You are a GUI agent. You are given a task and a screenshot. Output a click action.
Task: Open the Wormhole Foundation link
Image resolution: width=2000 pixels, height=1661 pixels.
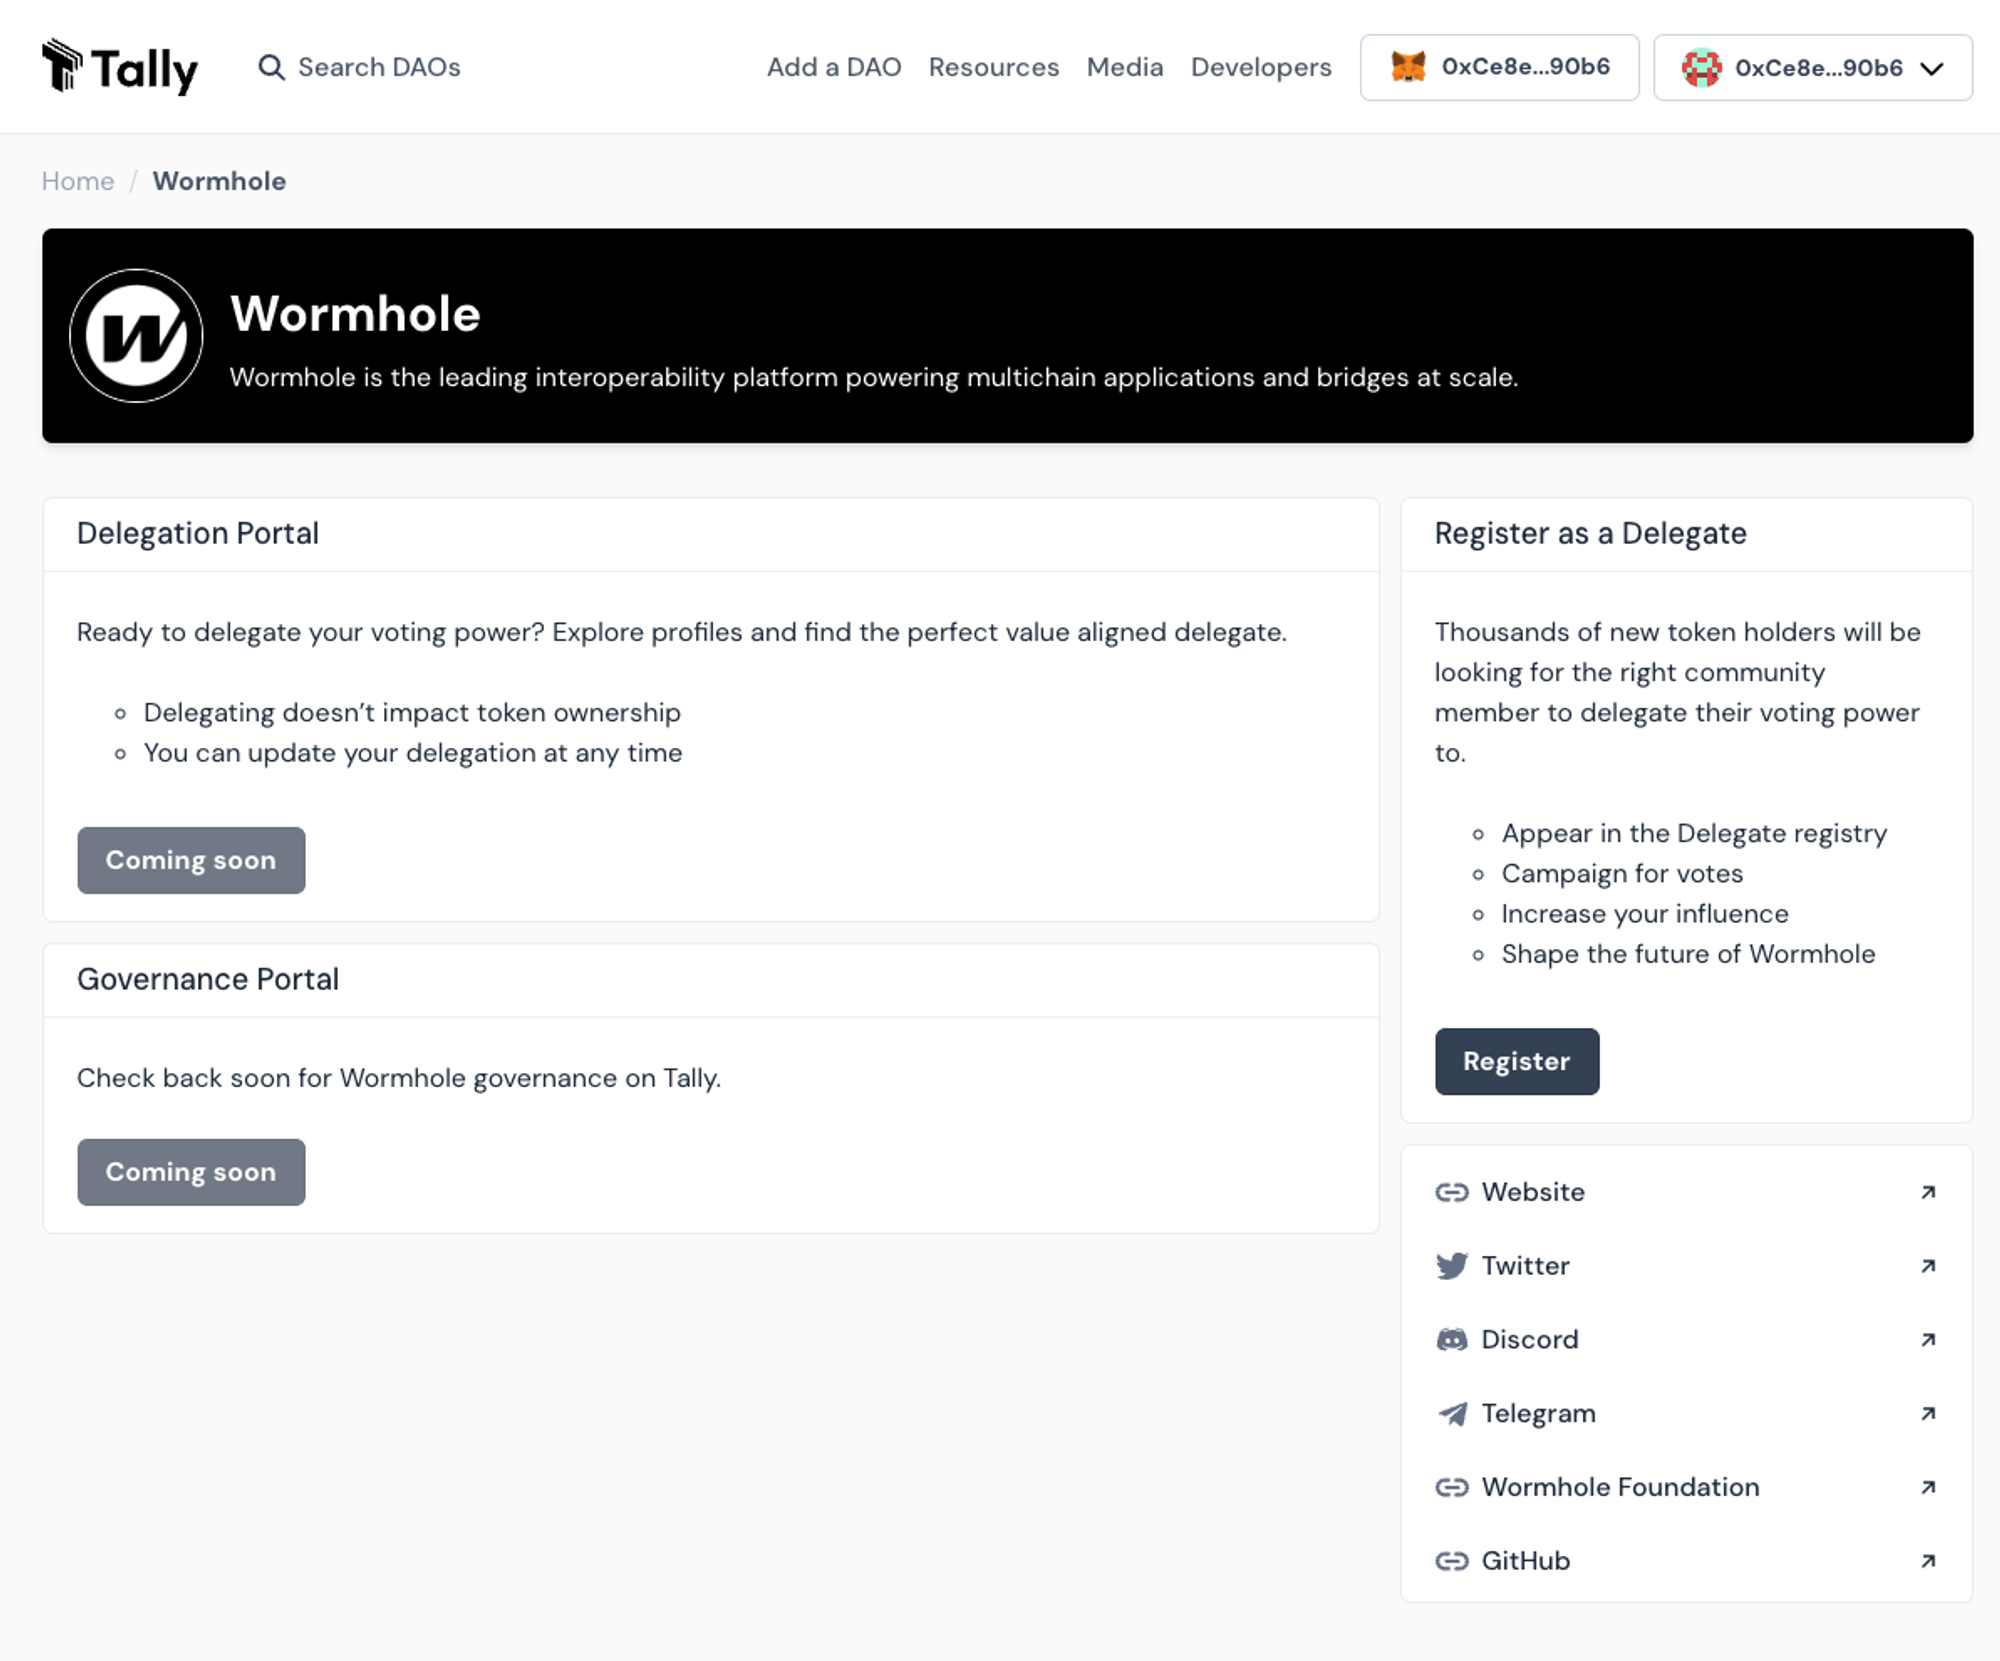click(x=1686, y=1487)
